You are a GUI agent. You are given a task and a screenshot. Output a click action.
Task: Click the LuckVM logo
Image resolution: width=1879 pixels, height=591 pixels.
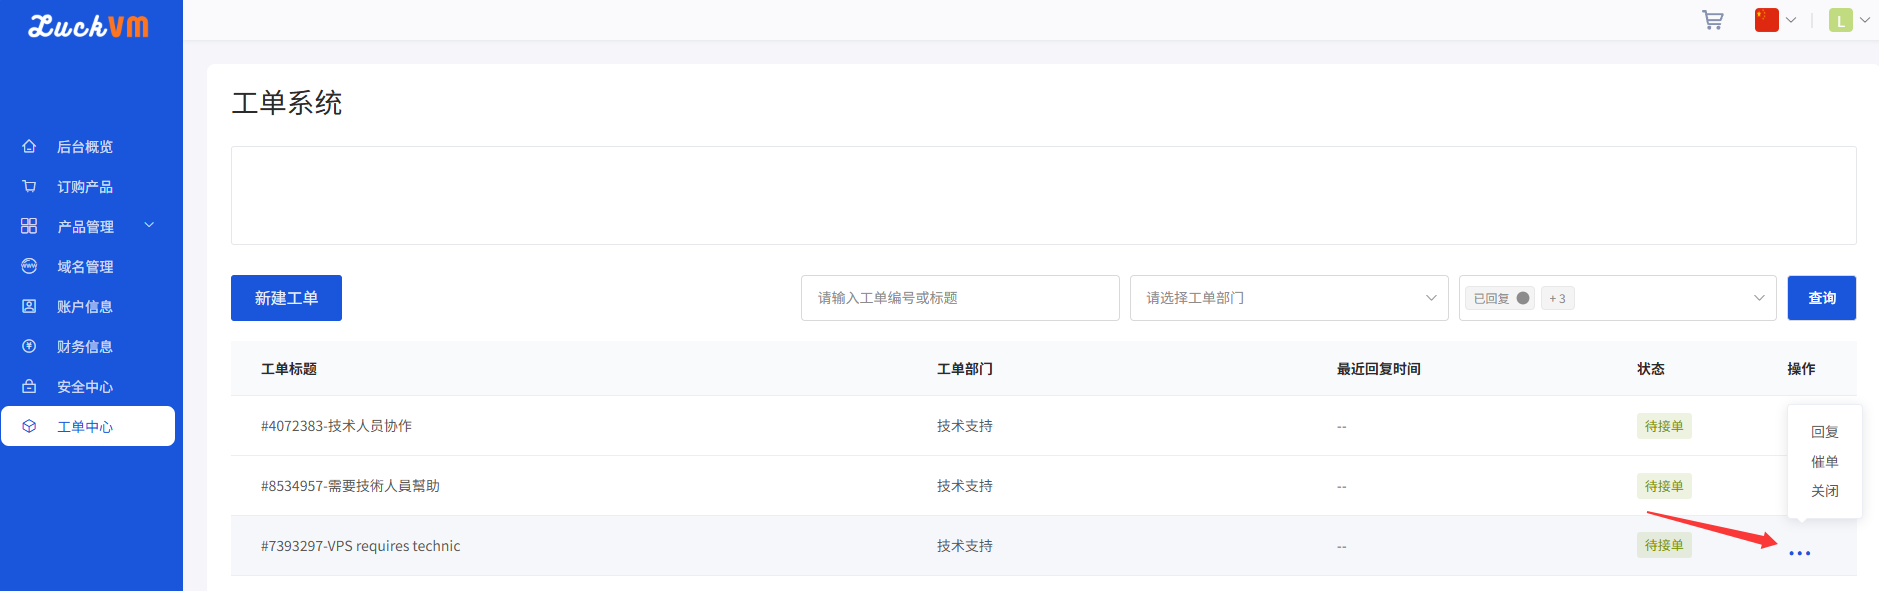pos(88,26)
